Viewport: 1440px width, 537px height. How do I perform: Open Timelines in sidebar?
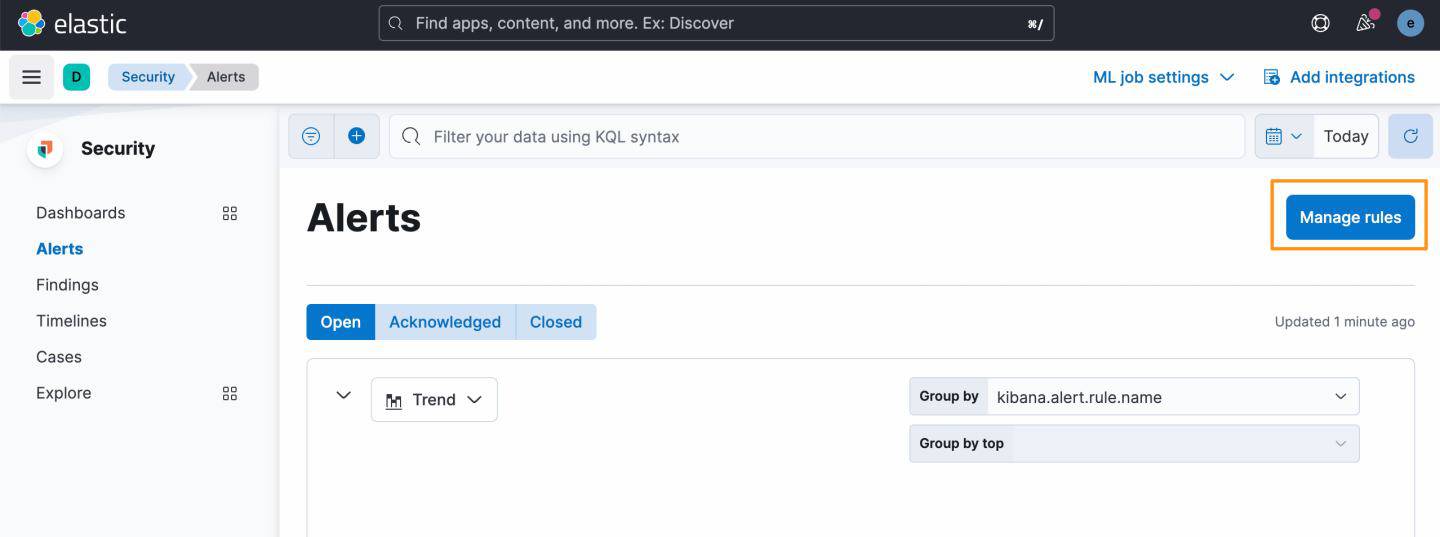click(x=71, y=321)
